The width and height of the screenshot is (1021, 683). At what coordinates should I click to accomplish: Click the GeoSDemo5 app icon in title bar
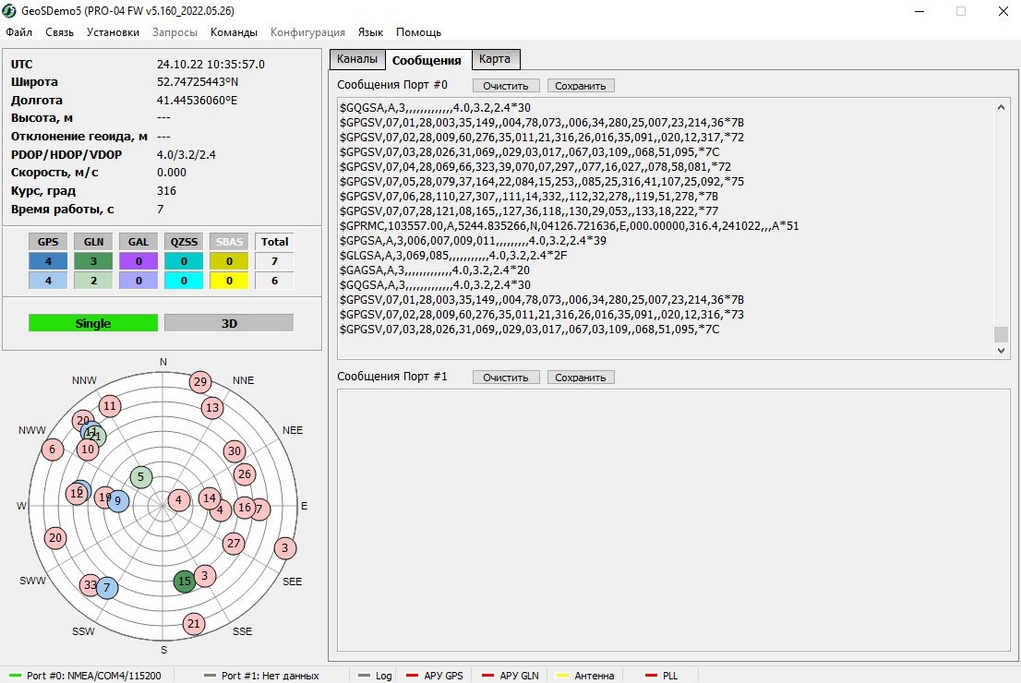pyautogui.click(x=10, y=11)
